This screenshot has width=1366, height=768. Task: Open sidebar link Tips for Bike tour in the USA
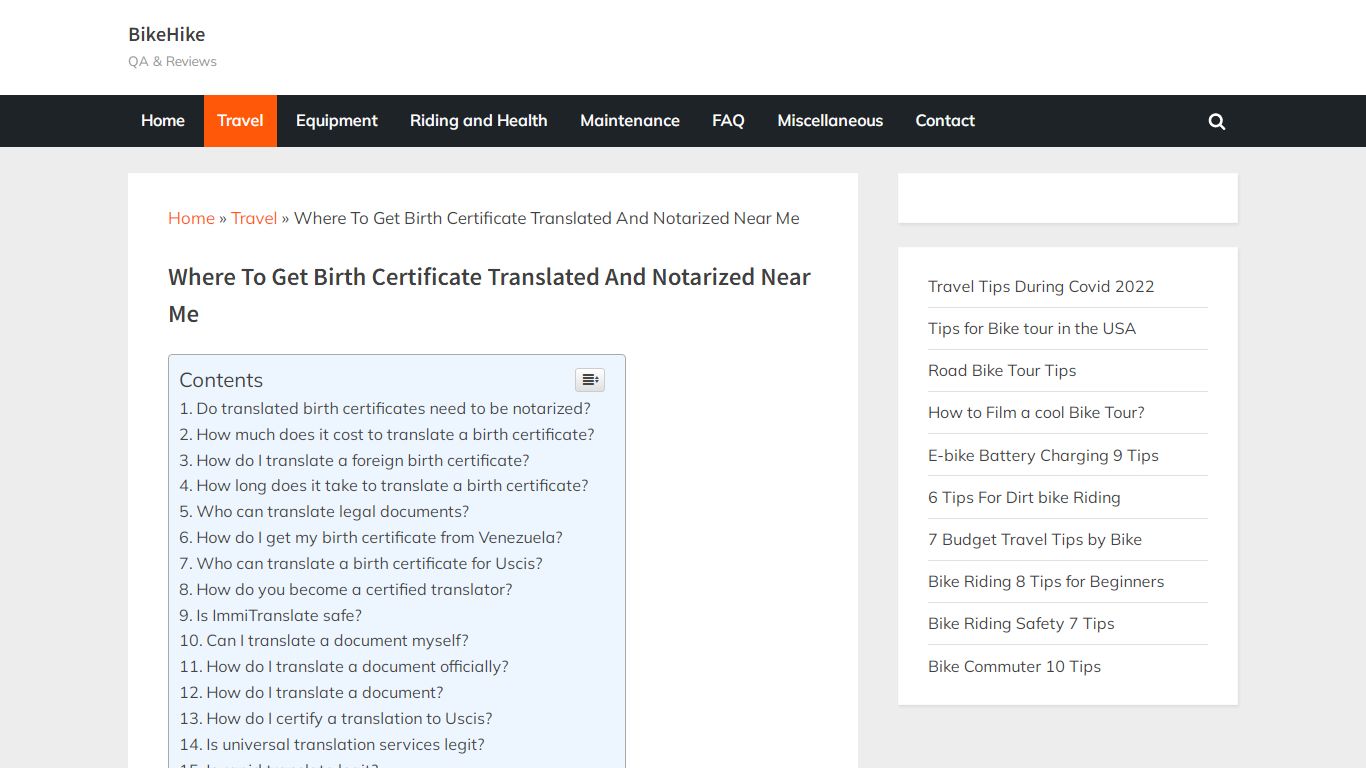coord(1032,328)
